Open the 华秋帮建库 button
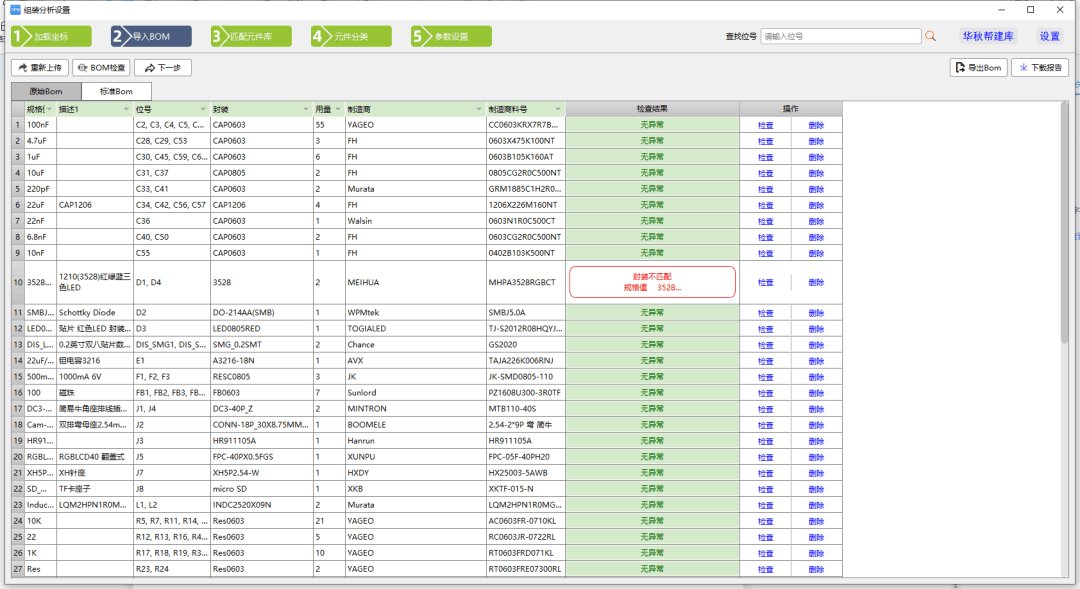Screen dimensions: 1080x589 pos(988,37)
